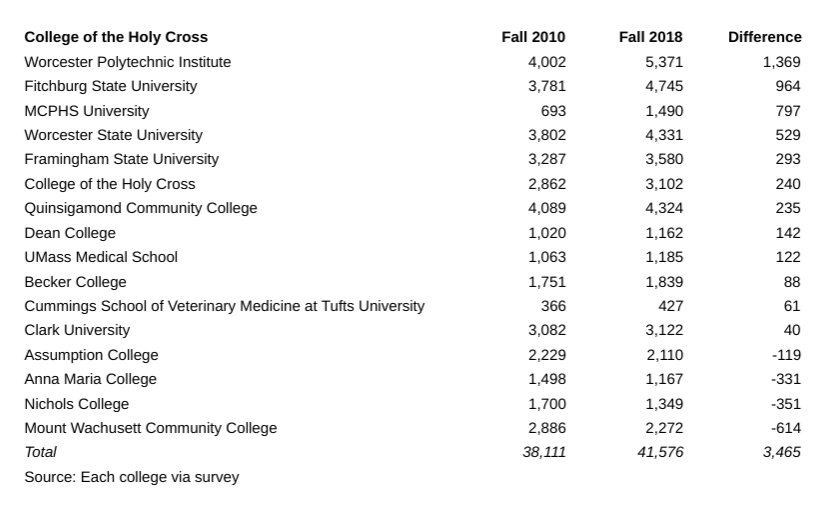Select the Anna Maria College row label
The width and height of the screenshot is (838, 517).
(90, 379)
